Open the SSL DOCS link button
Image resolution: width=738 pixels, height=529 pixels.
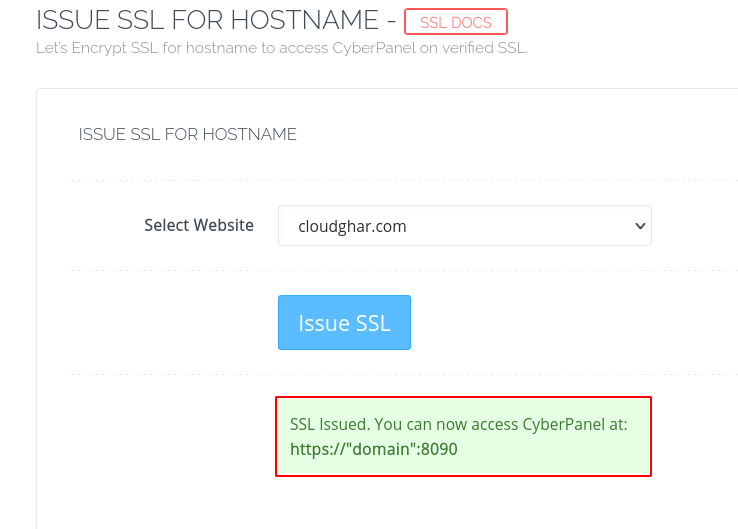coord(456,22)
